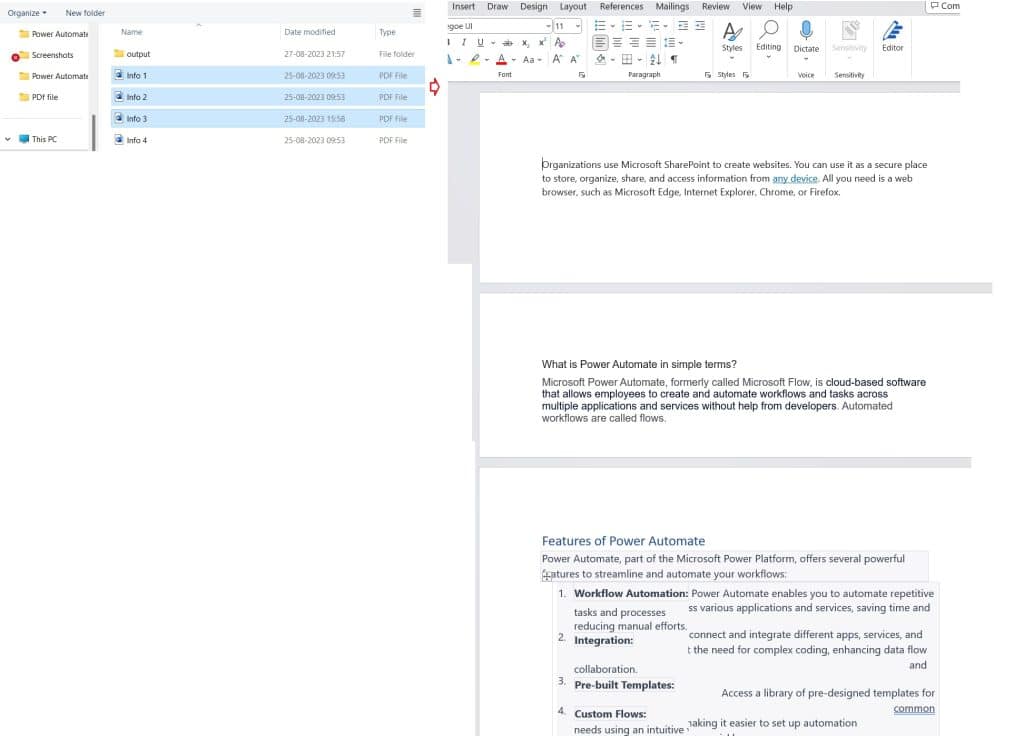Toggle Center paragraph alignment
This screenshot has width=1024, height=736.
[617, 42]
